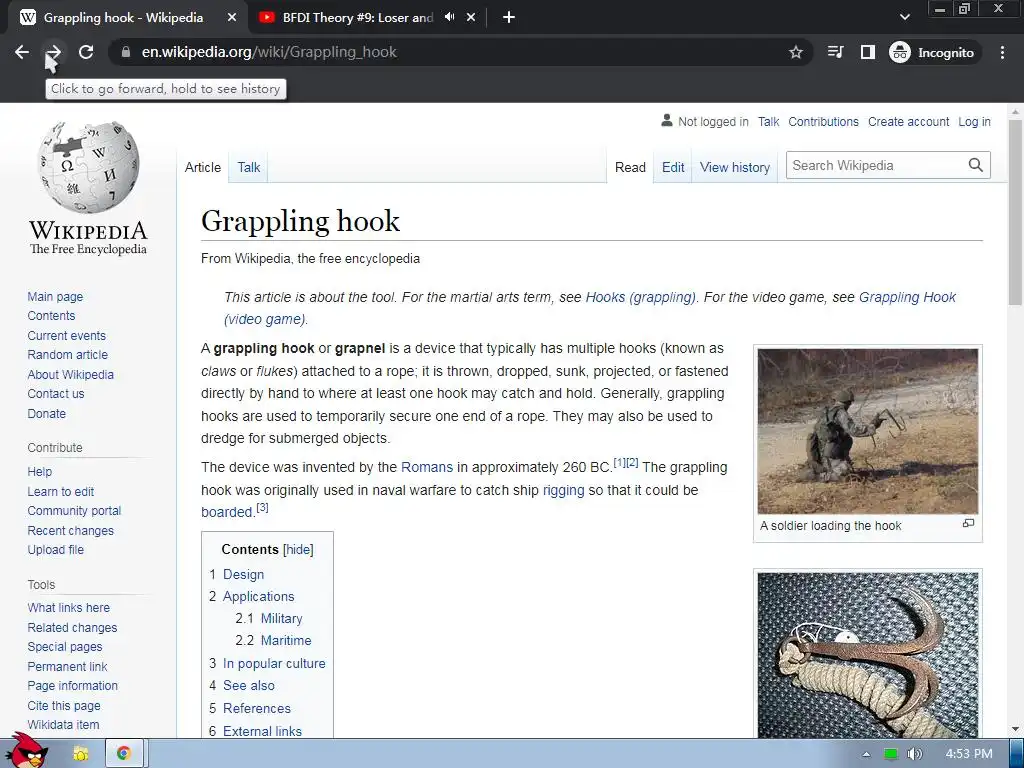This screenshot has height=768, width=1024.
Task: Mute the BFDI Theory tab via speaker icon
Action: (x=449, y=17)
